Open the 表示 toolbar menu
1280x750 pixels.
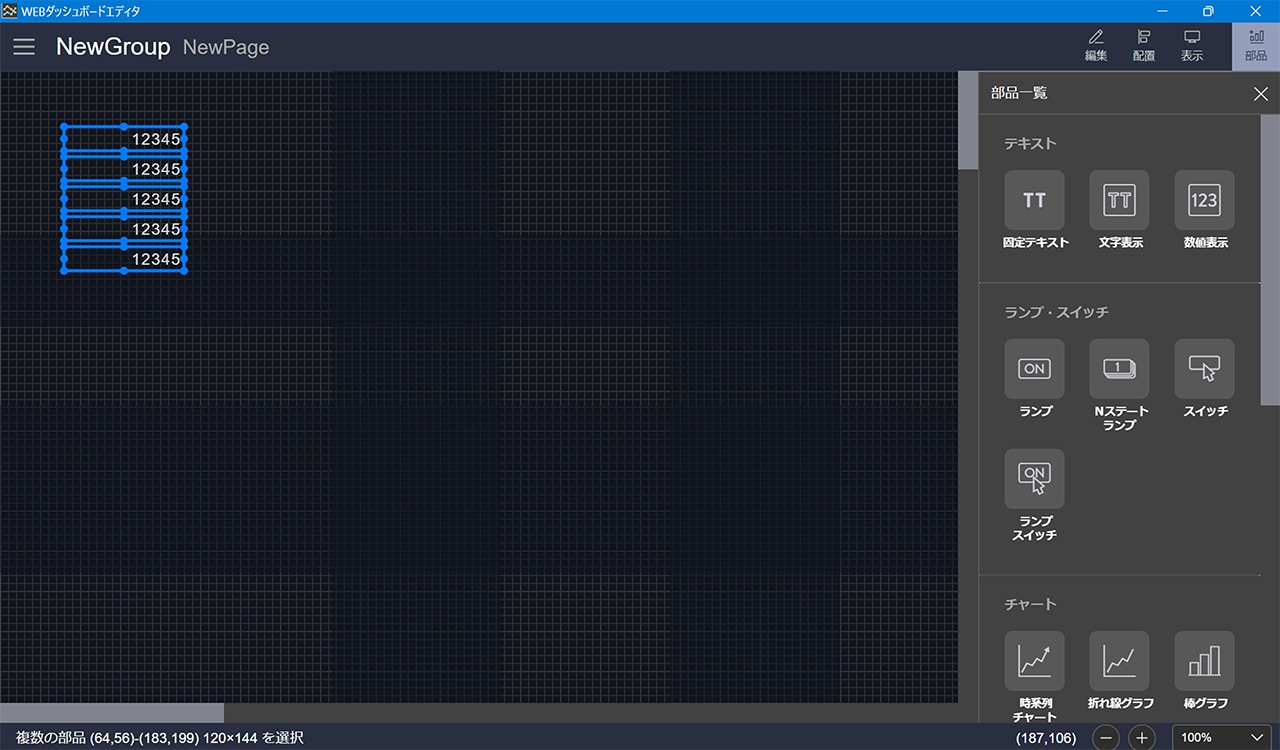1192,46
